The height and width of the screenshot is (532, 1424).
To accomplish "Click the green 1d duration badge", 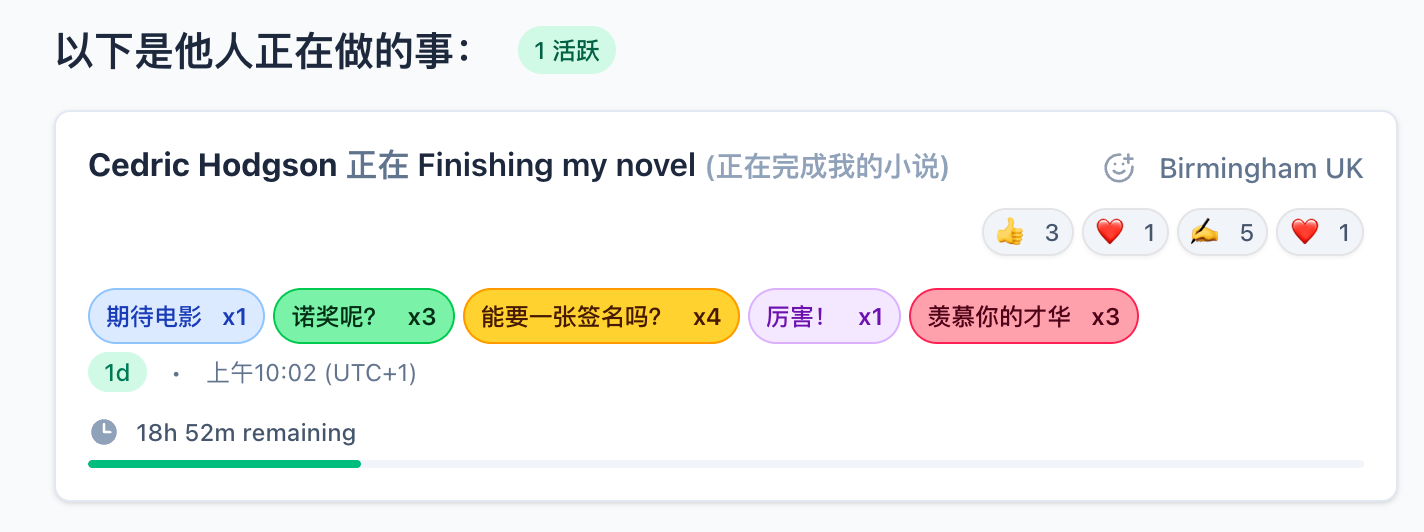I will point(118,373).
